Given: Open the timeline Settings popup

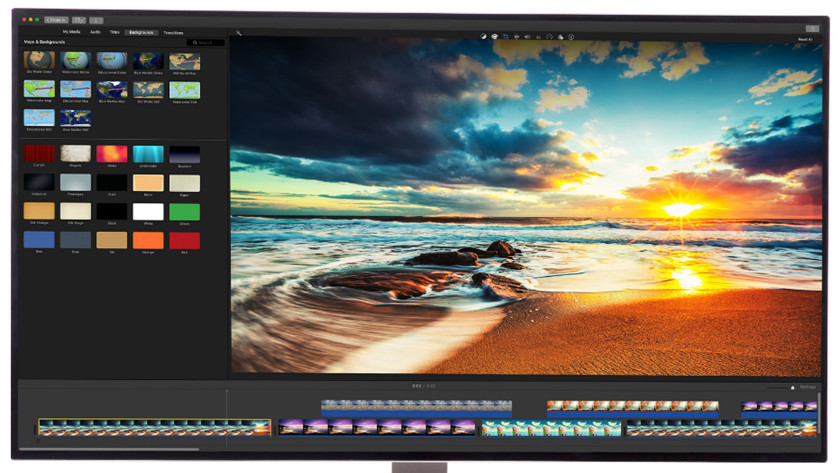Looking at the screenshot, I should click(x=807, y=386).
